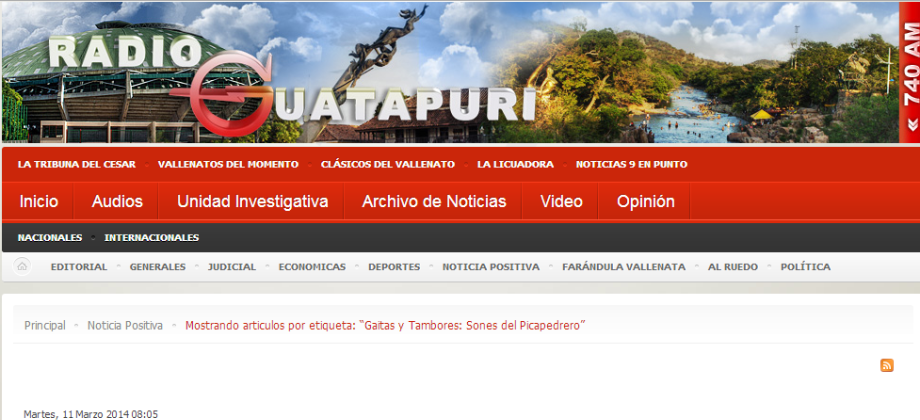The width and height of the screenshot is (920, 420).
Task: Open the Editorial category
Action: pos(79,267)
